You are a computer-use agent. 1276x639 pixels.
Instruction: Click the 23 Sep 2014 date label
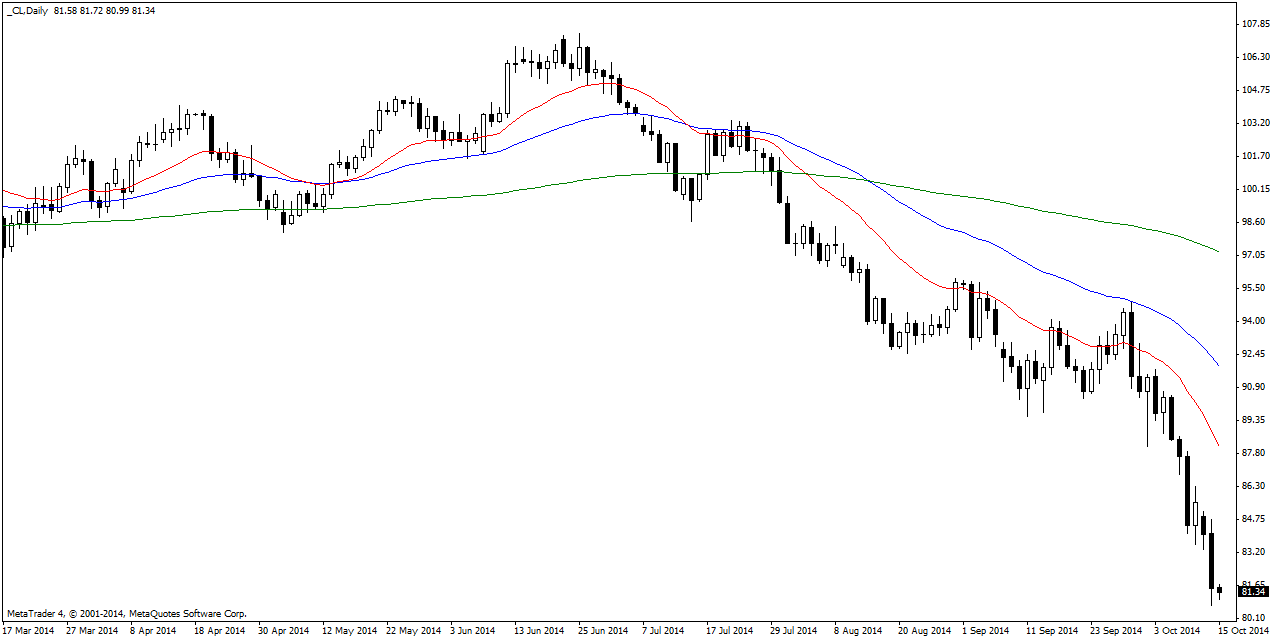tap(1116, 631)
